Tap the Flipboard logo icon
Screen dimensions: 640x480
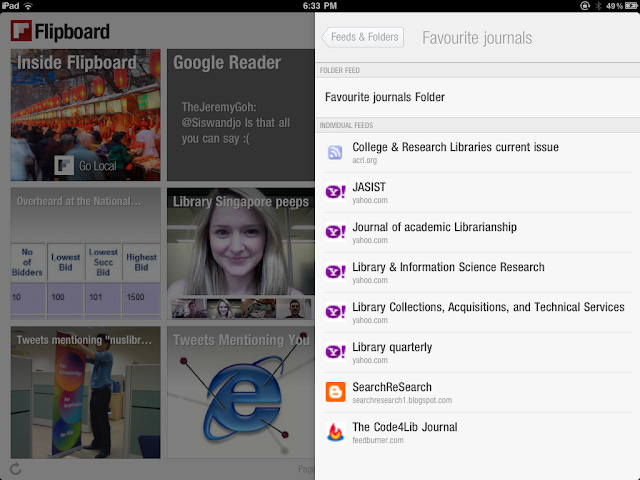click(x=21, y=31)
